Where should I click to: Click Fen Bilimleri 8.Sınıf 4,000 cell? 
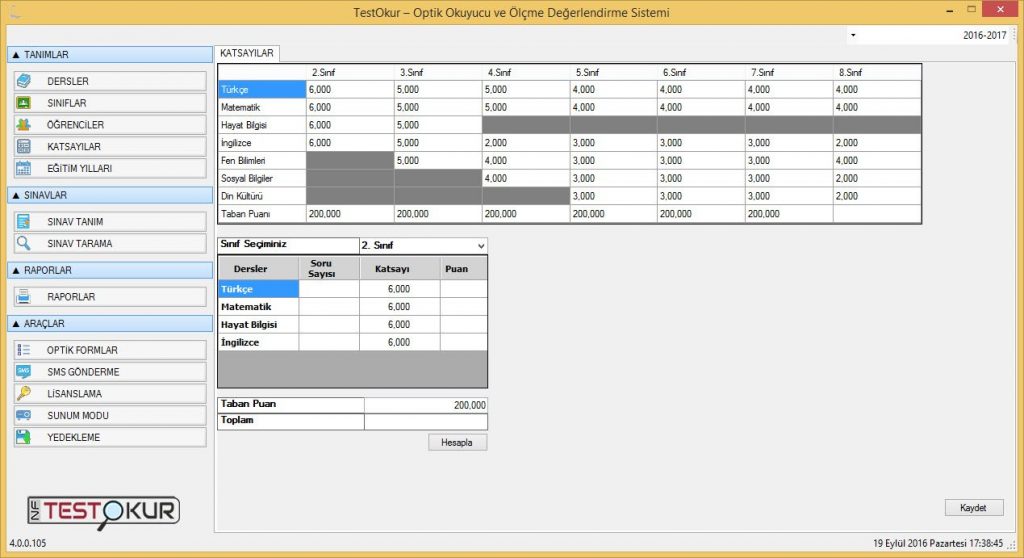pos(877,160)
